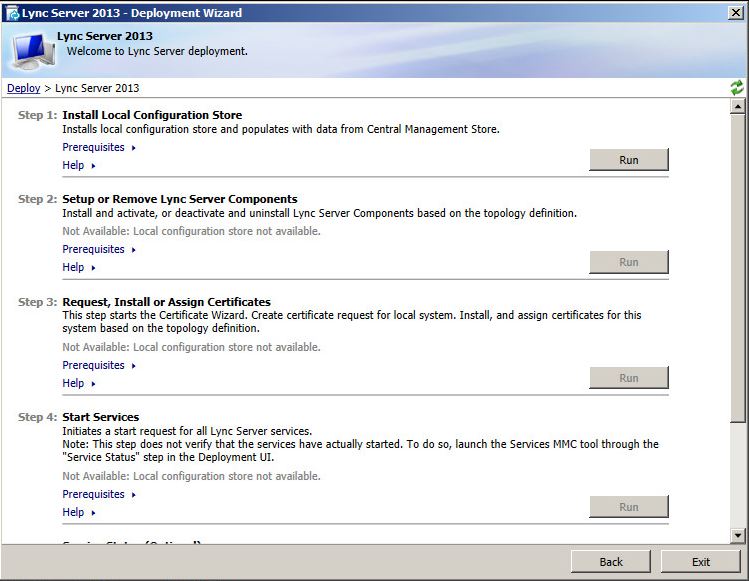The width and height of the screenshot is (749, 581).
Task: Select the 'Request, Install or Assign Certificates' heading
Action: point(166,302)
